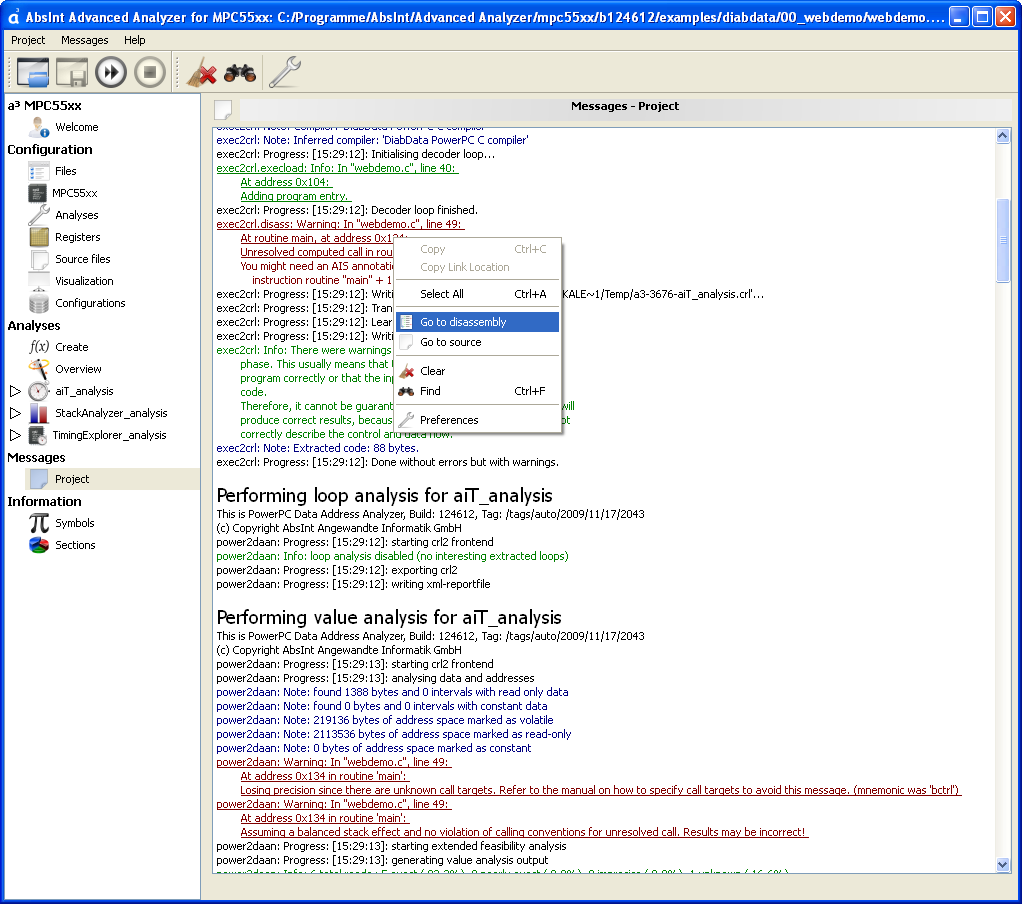Image resolution: width=1022 pixels, height=904 pixels.
Task: Choose Preferences in context menu
Action: coord(477,420)
